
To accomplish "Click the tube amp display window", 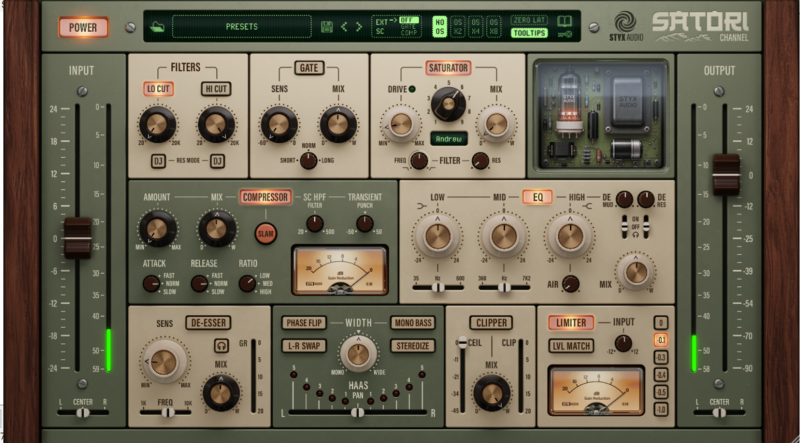I will [601, 115].
